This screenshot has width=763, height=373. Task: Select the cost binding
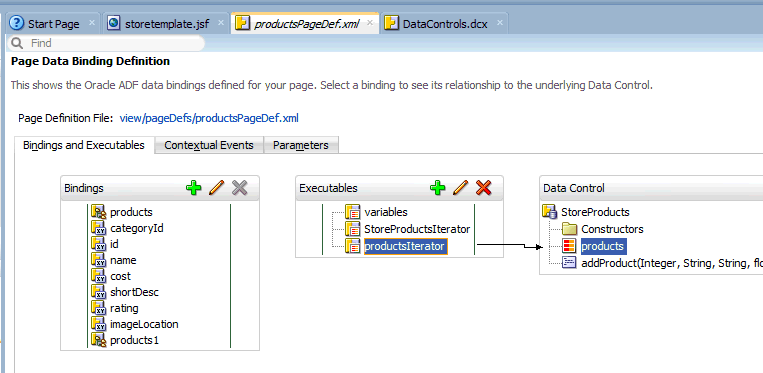(x=120, y=276)
